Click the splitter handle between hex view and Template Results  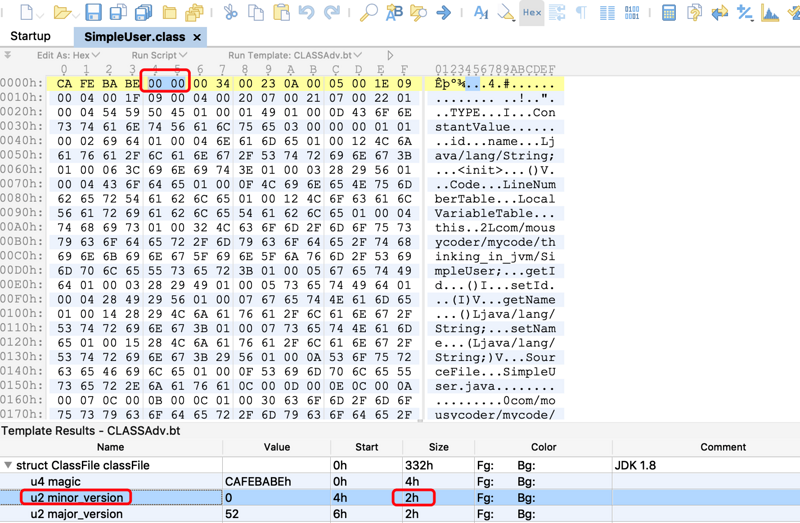pyautogui.click(x=420, y=421)
